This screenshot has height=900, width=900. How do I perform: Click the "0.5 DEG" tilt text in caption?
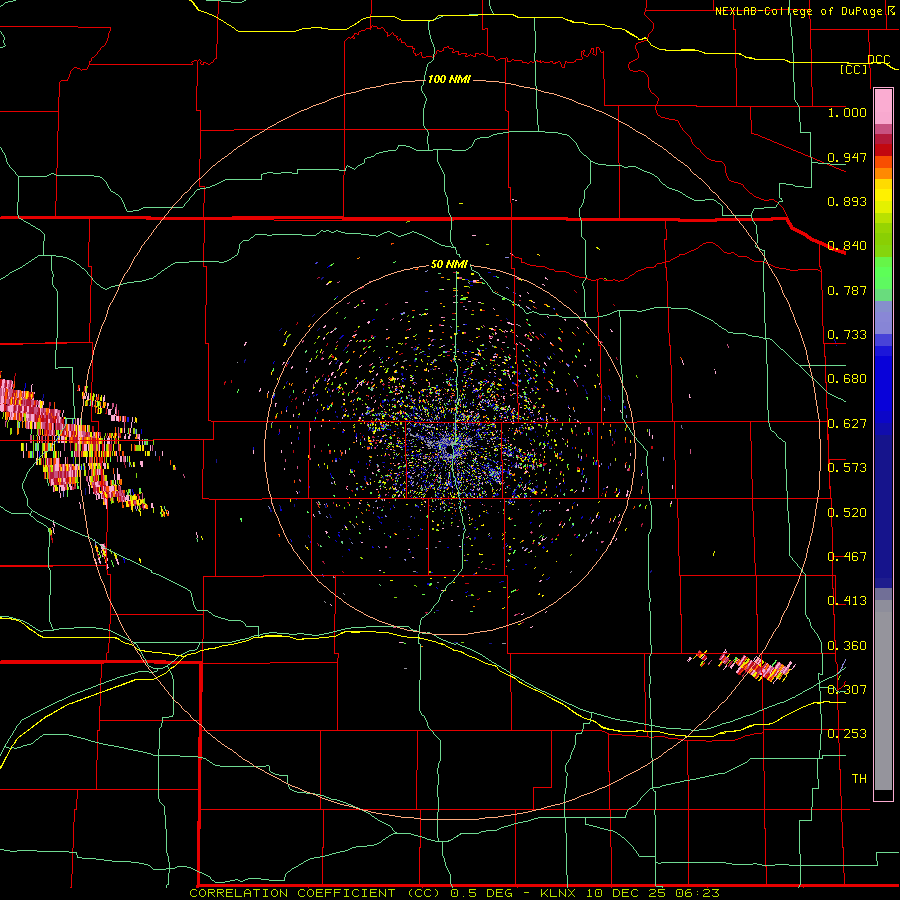483,893
